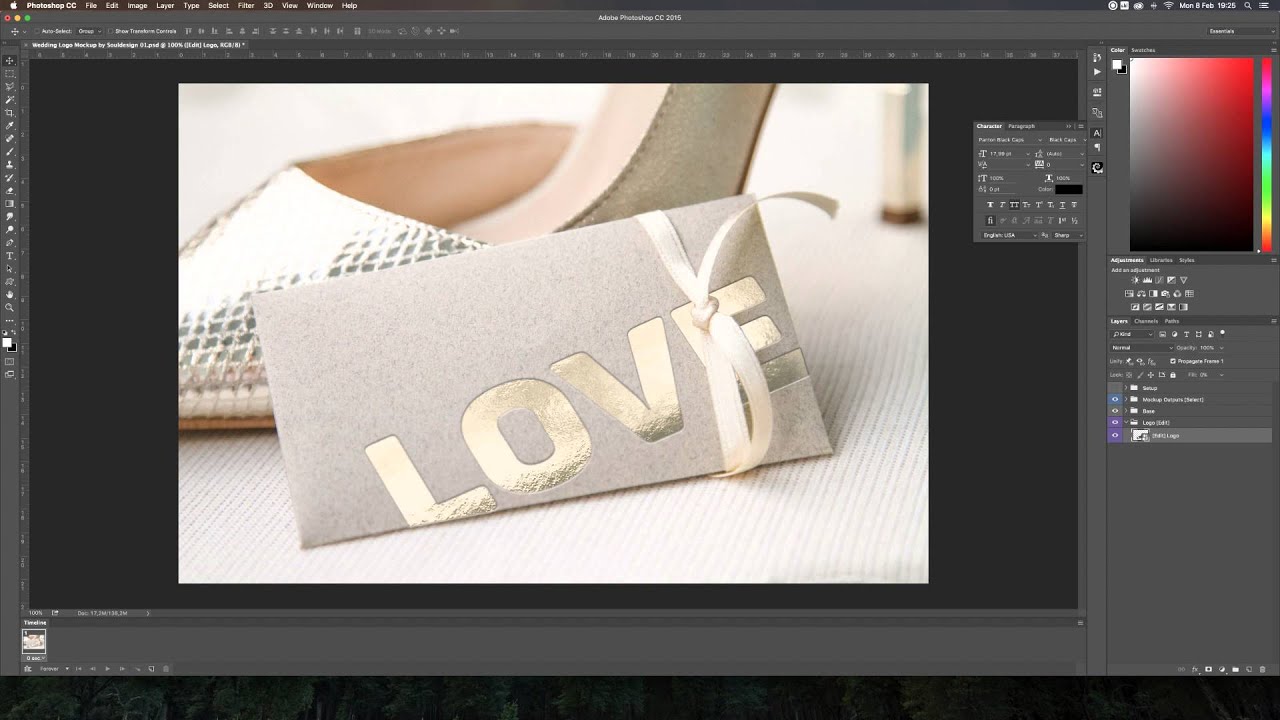Viewport: 1280px width, 720px height.
Task: Select the Lasso tool
Action: [x=9, y=86]
